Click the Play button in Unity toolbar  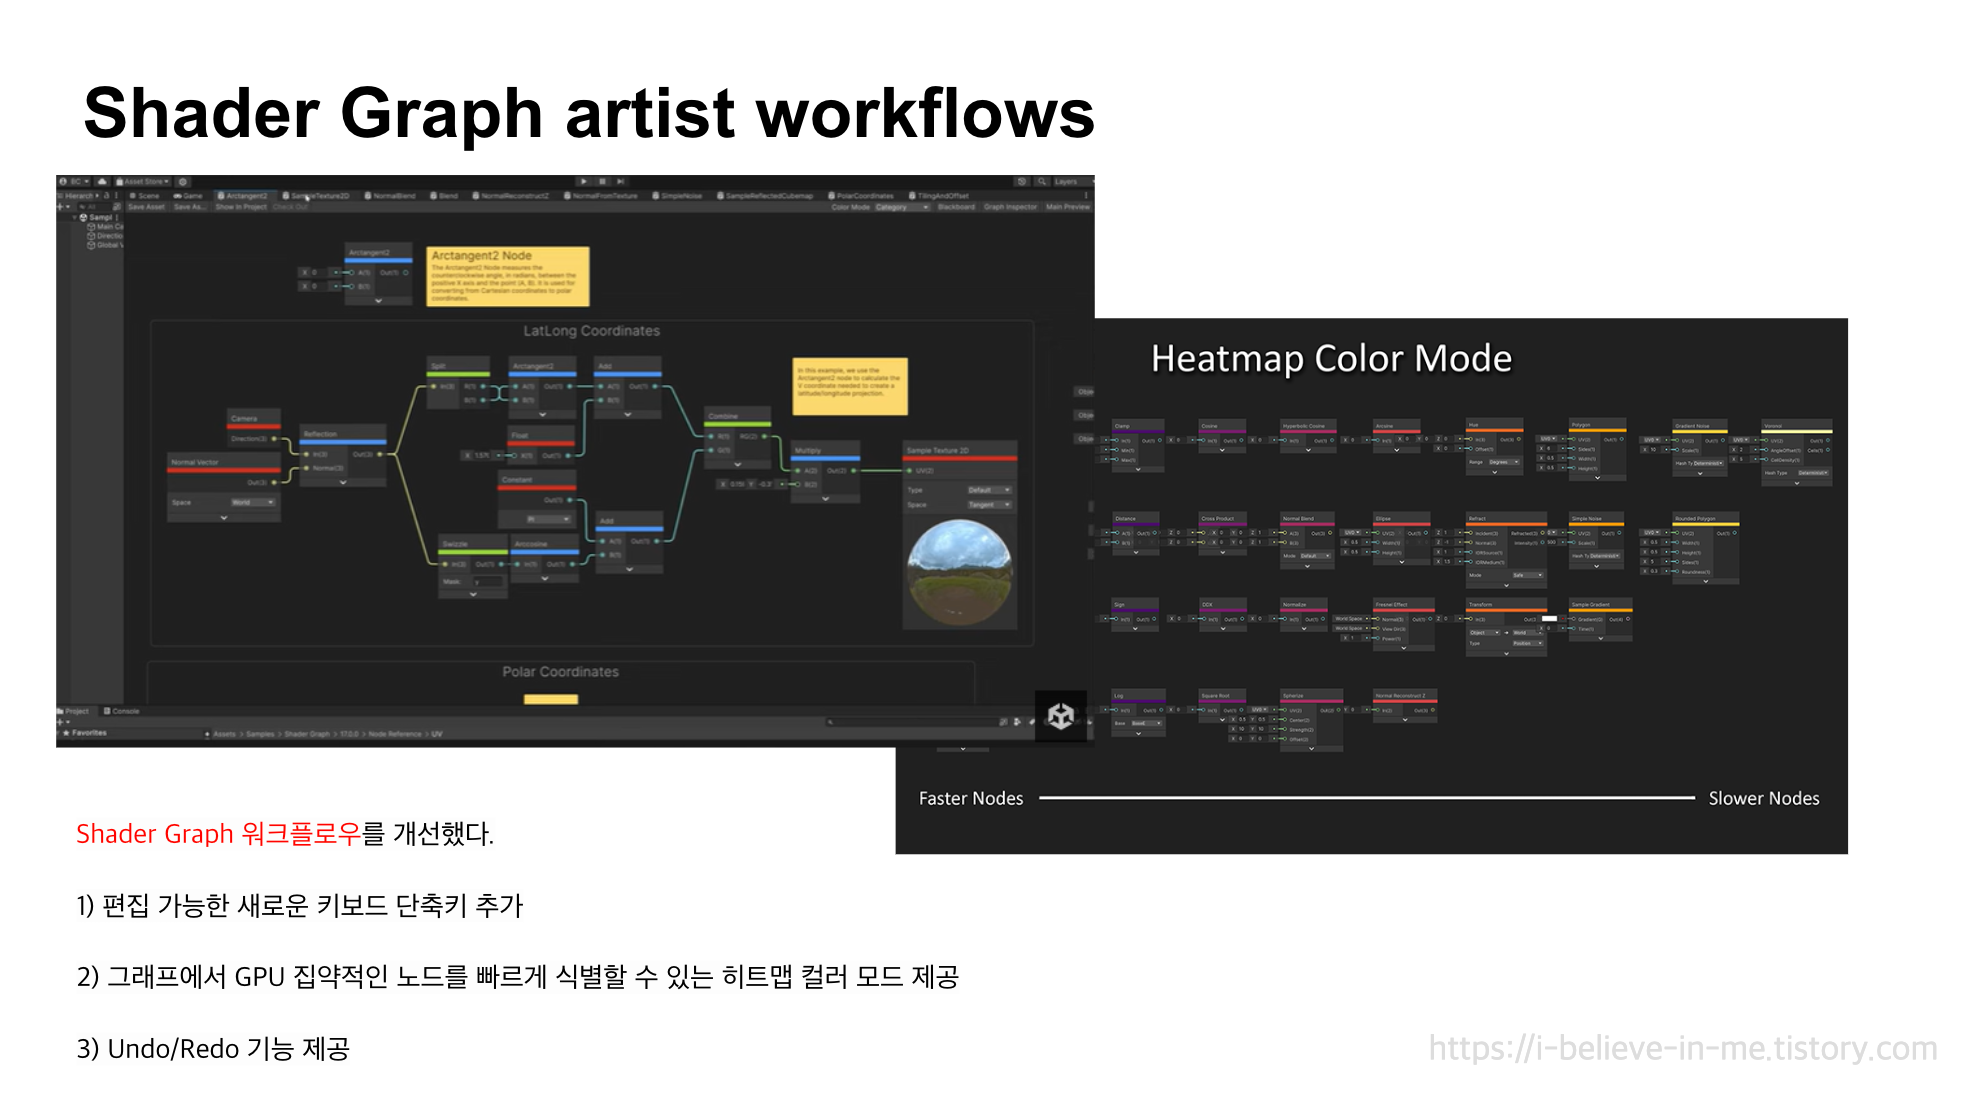[x=584, y=182]
